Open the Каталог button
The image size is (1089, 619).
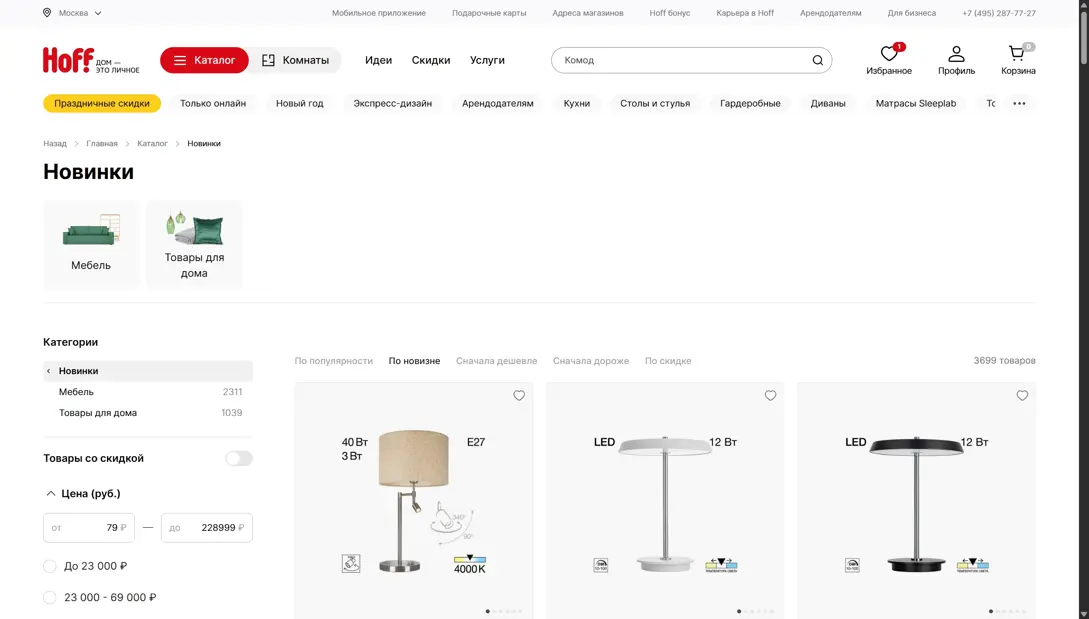pos(204,60)
